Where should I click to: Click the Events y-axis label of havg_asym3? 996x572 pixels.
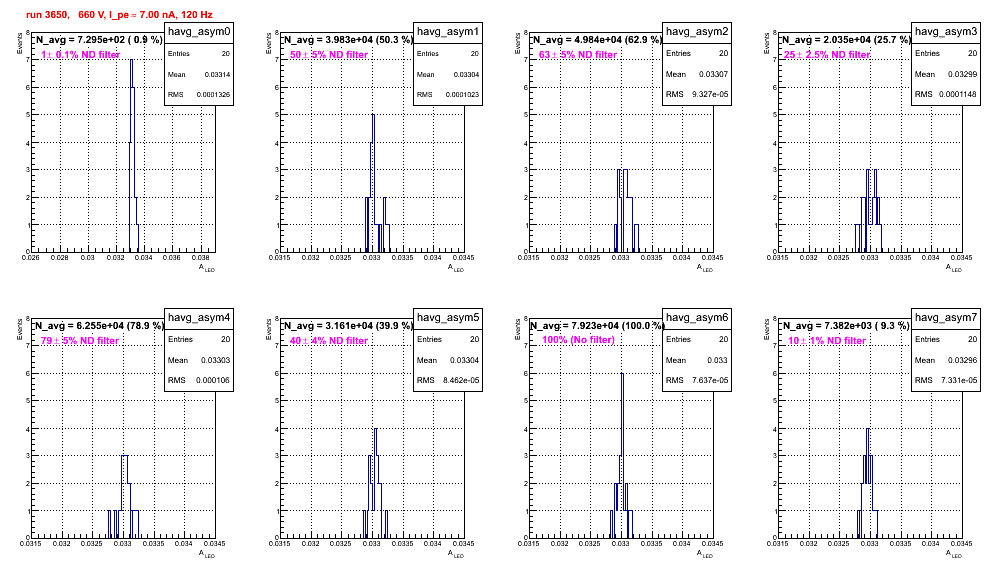click(766, 43)
